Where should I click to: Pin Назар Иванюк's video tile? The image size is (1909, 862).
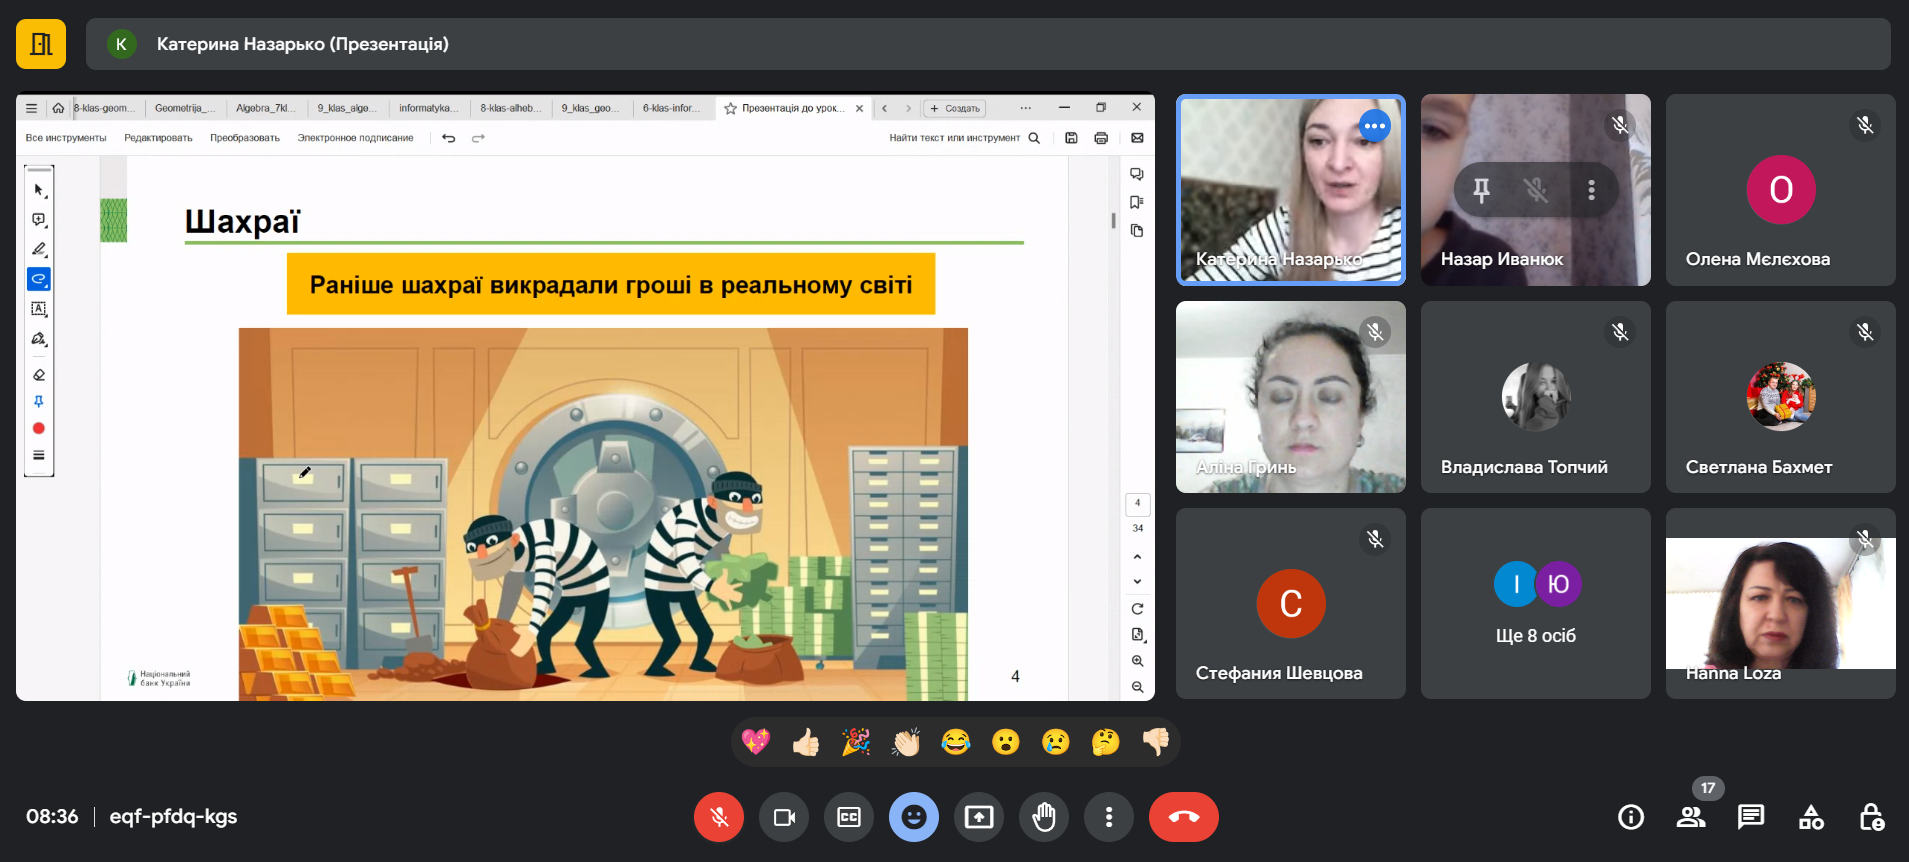[x=1481, y=190]
